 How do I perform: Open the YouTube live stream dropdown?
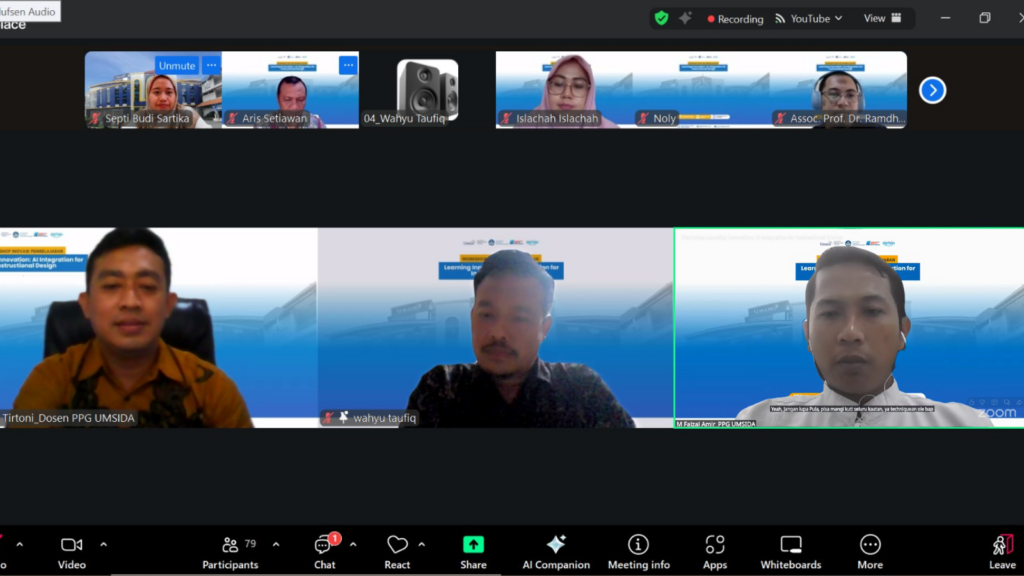pos(809,18)
